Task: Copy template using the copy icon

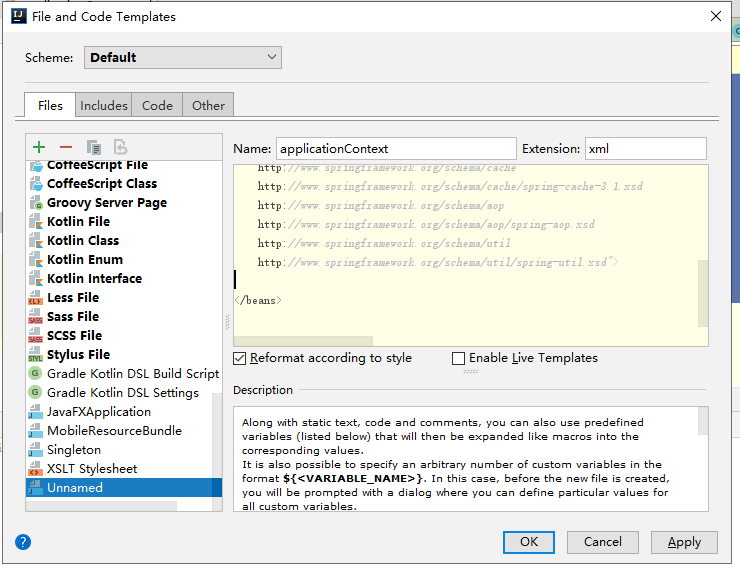Action: click(93, 147)
